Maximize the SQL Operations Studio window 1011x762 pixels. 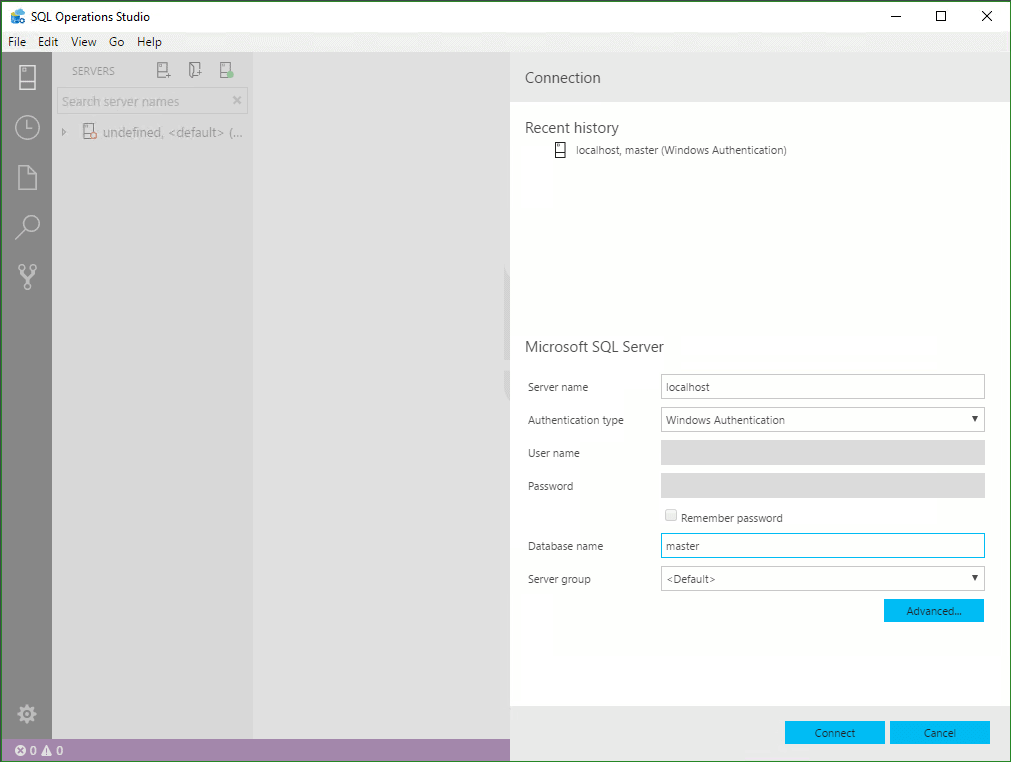click(x=941, y=16)
